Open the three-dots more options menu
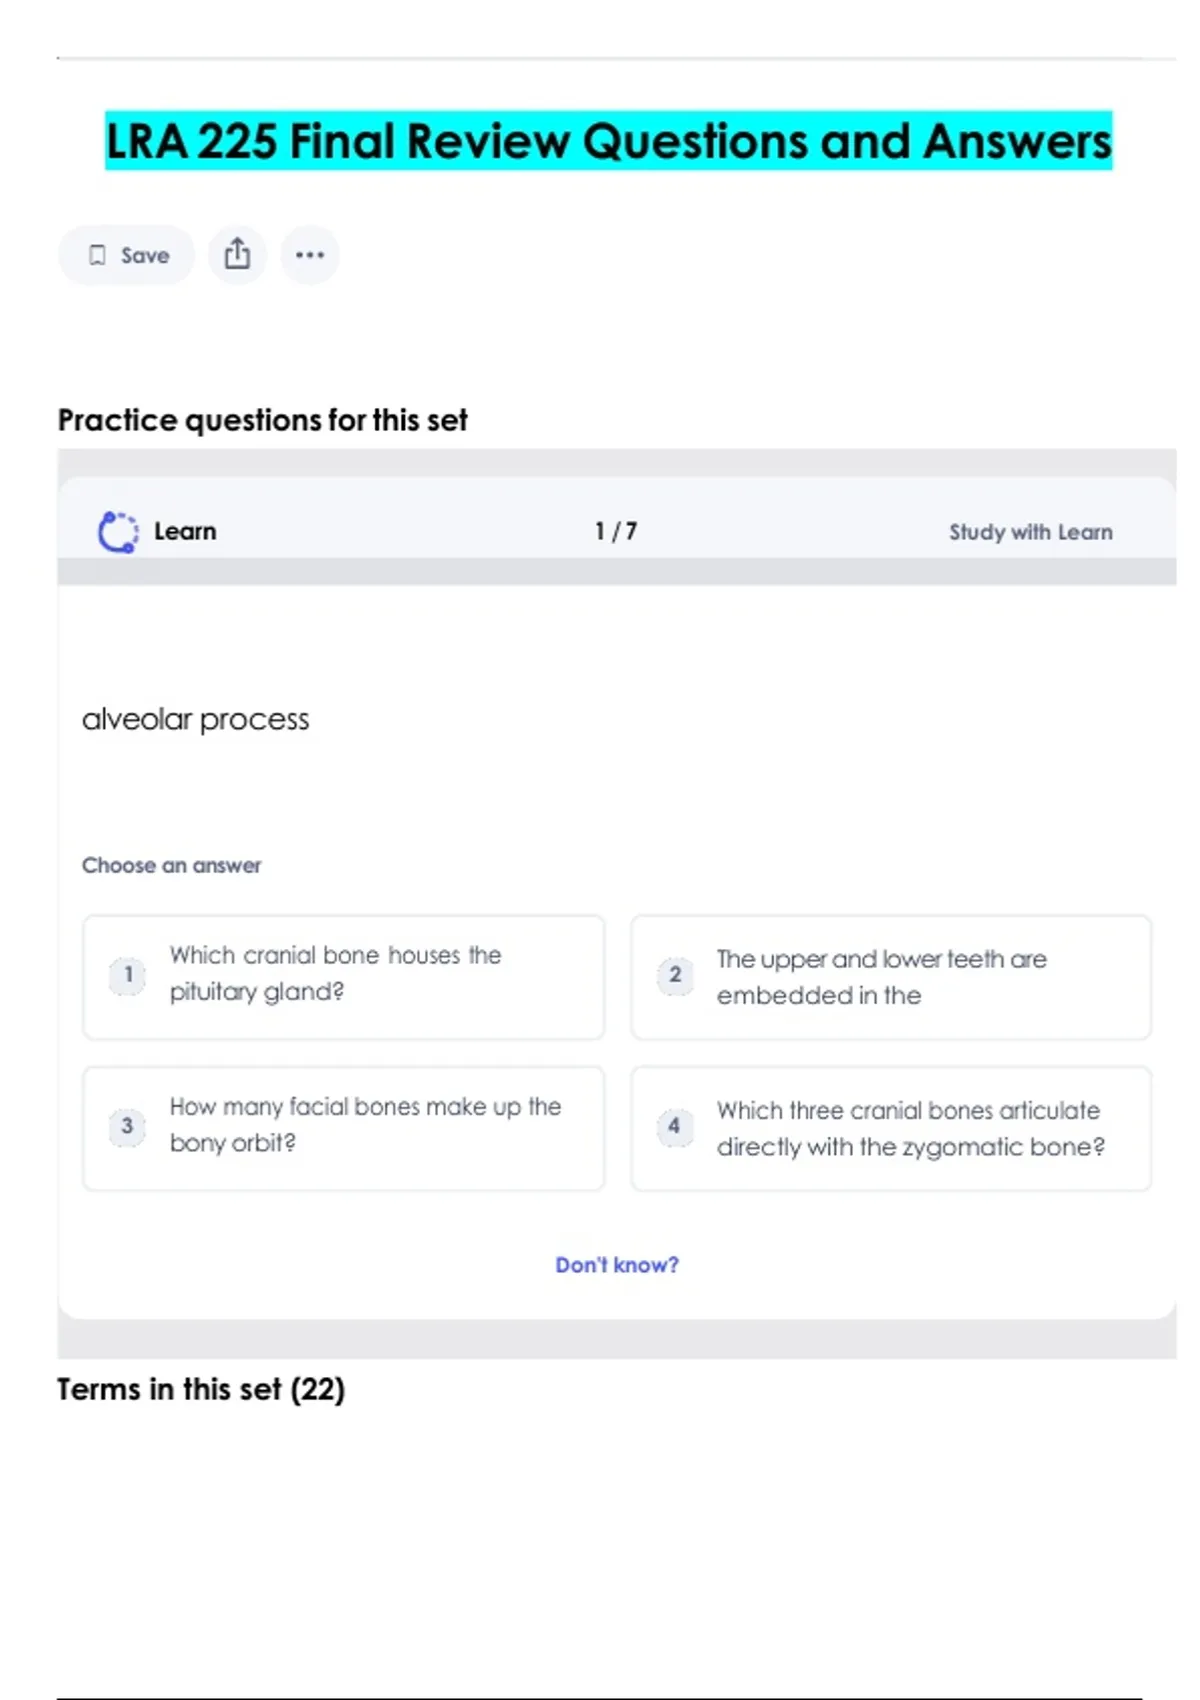Image resolution: width=1200 pixels, height=1700 pixels. pyautogui.click(x=310, y=255)
